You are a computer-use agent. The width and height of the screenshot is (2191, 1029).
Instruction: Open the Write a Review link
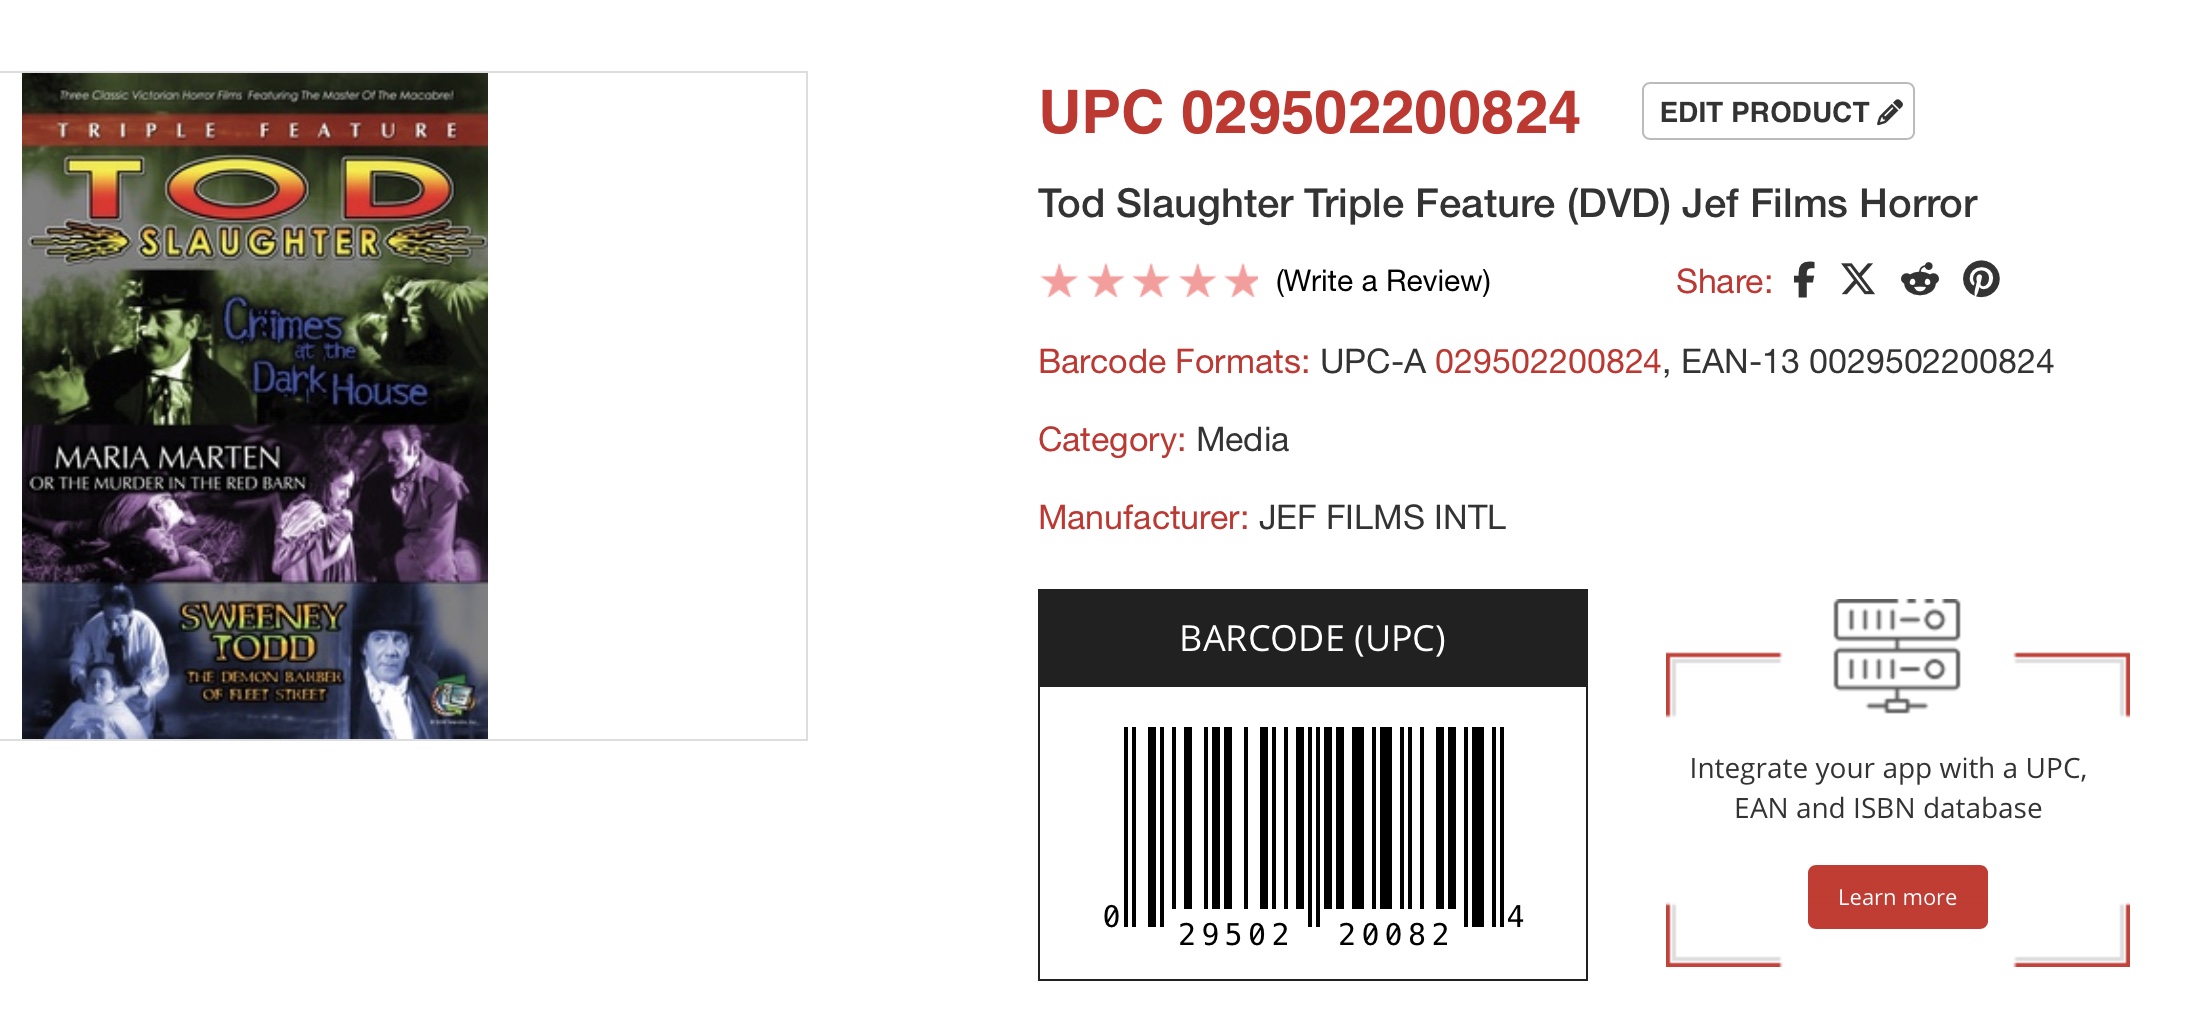pos(1383,282)
